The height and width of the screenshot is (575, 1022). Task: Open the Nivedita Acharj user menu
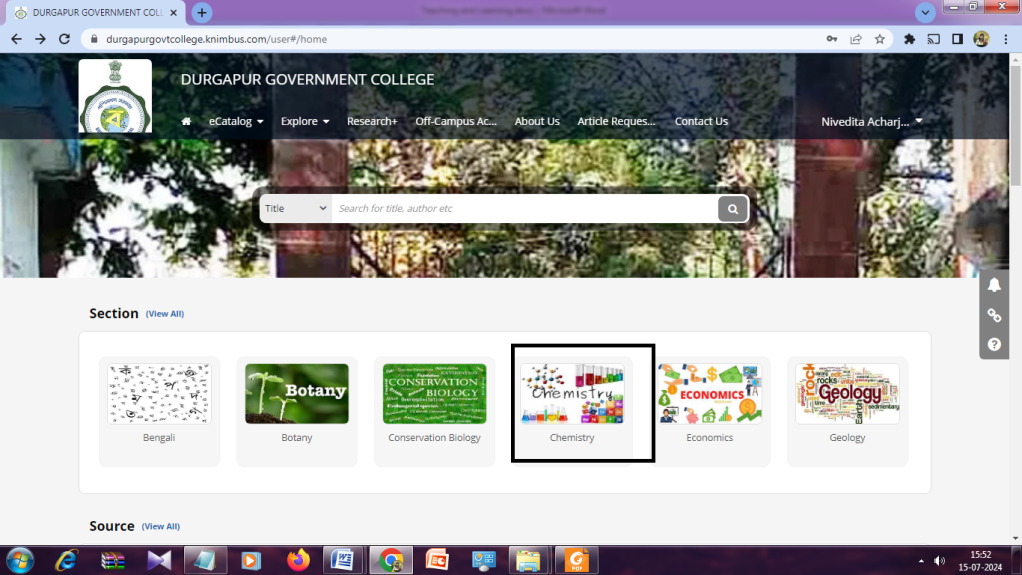tap(871, 122)
